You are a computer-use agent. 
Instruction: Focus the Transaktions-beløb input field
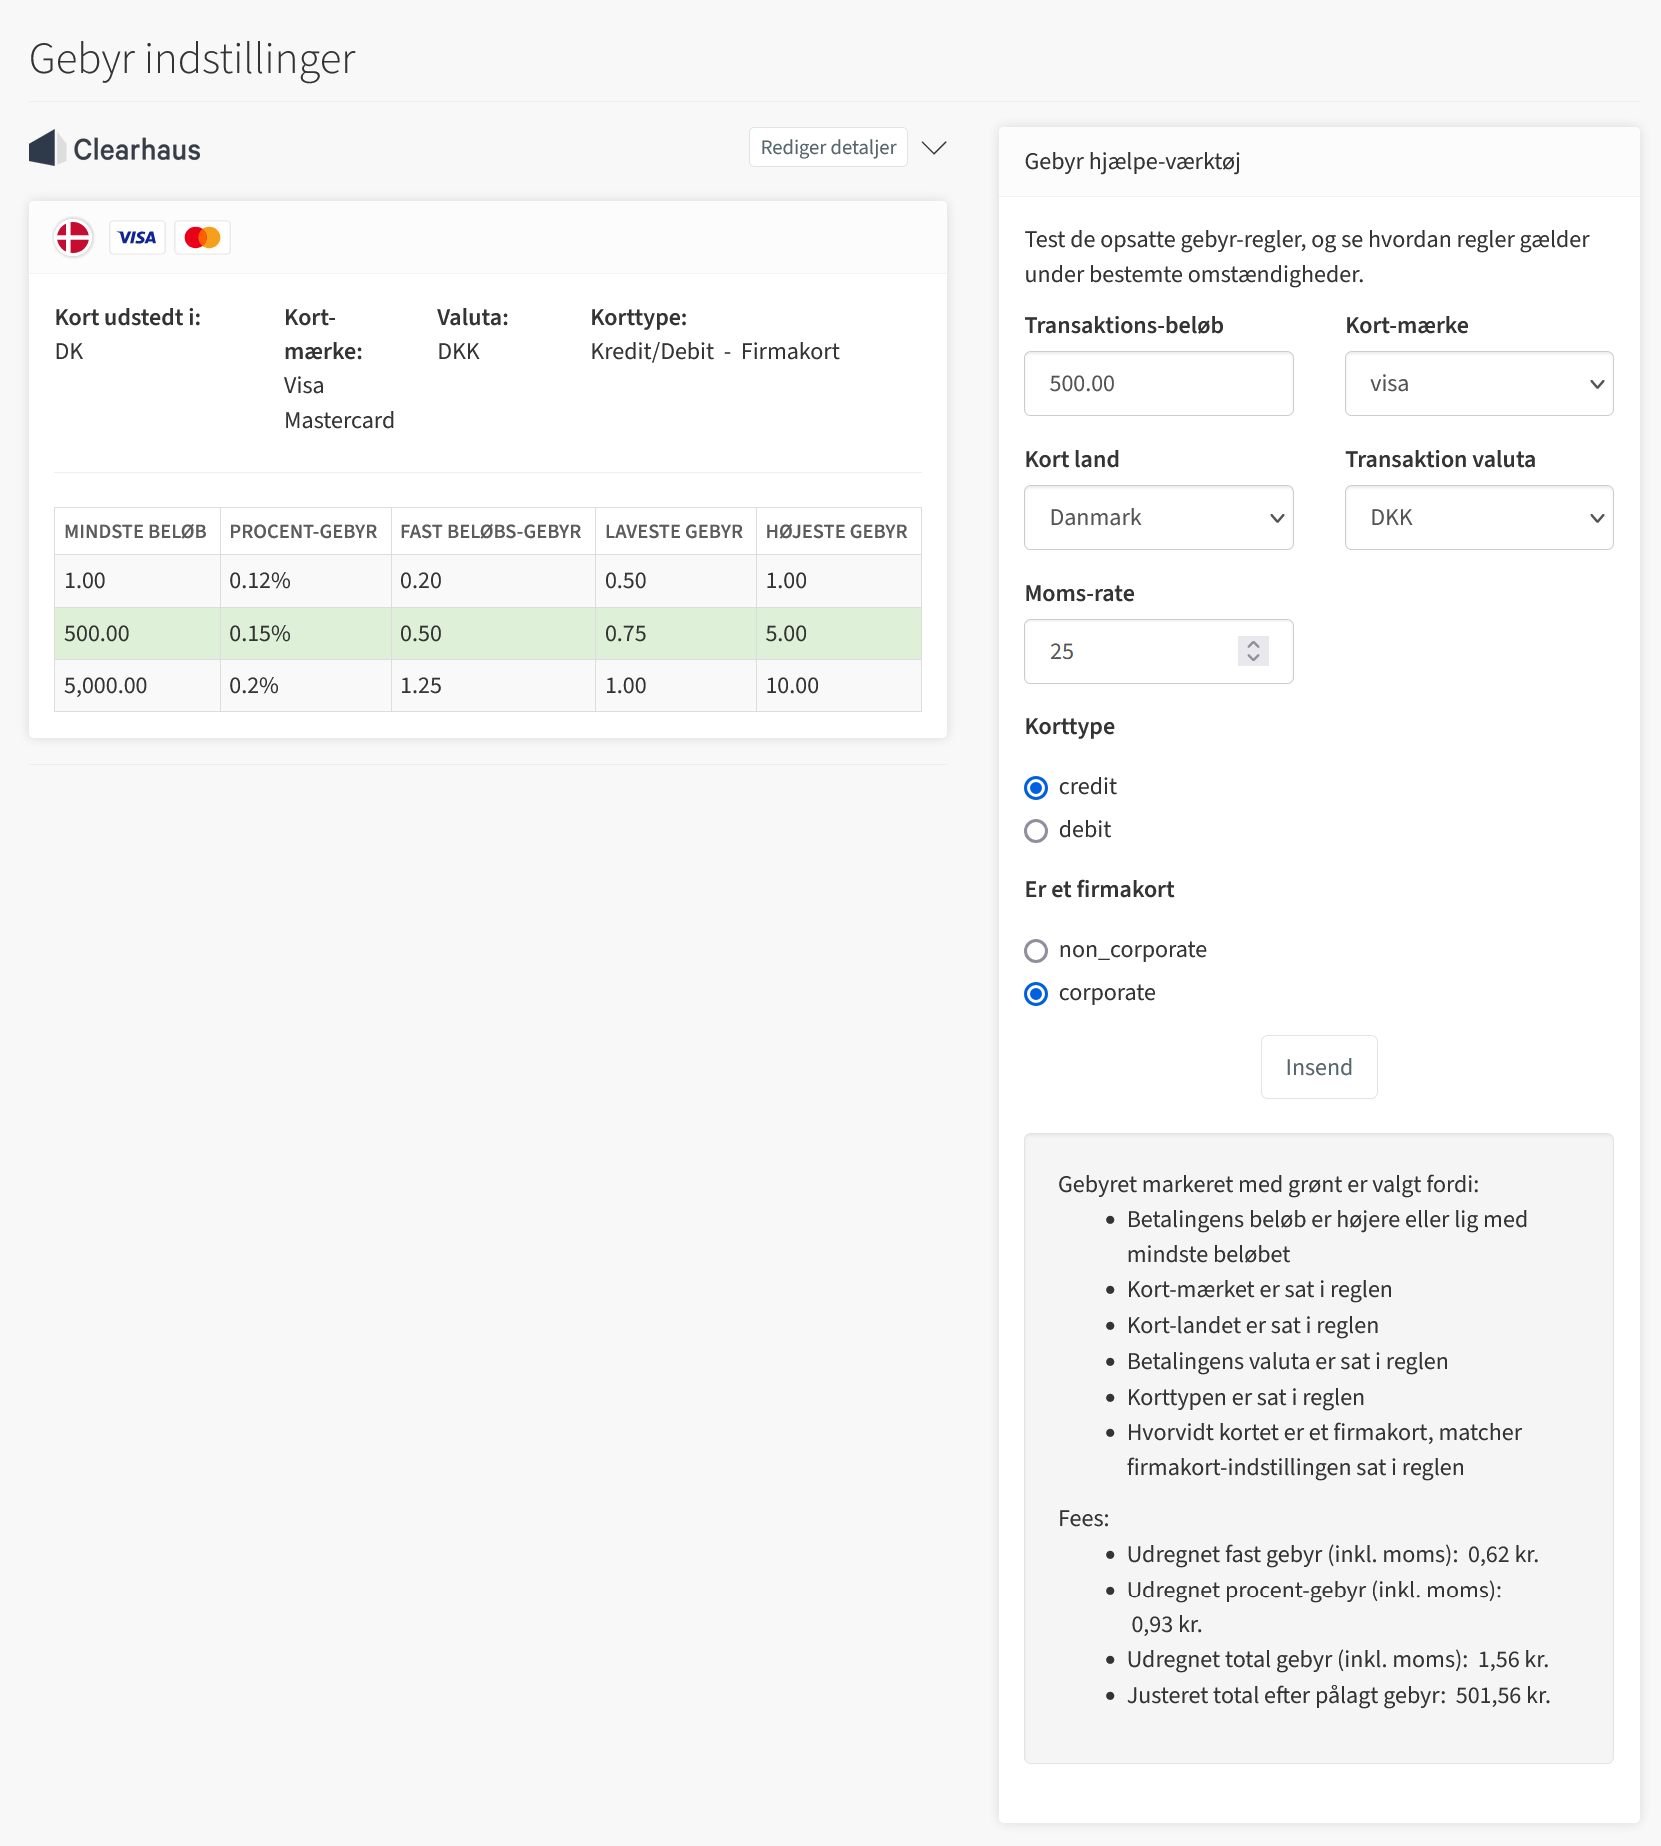tap(1158, 383)
